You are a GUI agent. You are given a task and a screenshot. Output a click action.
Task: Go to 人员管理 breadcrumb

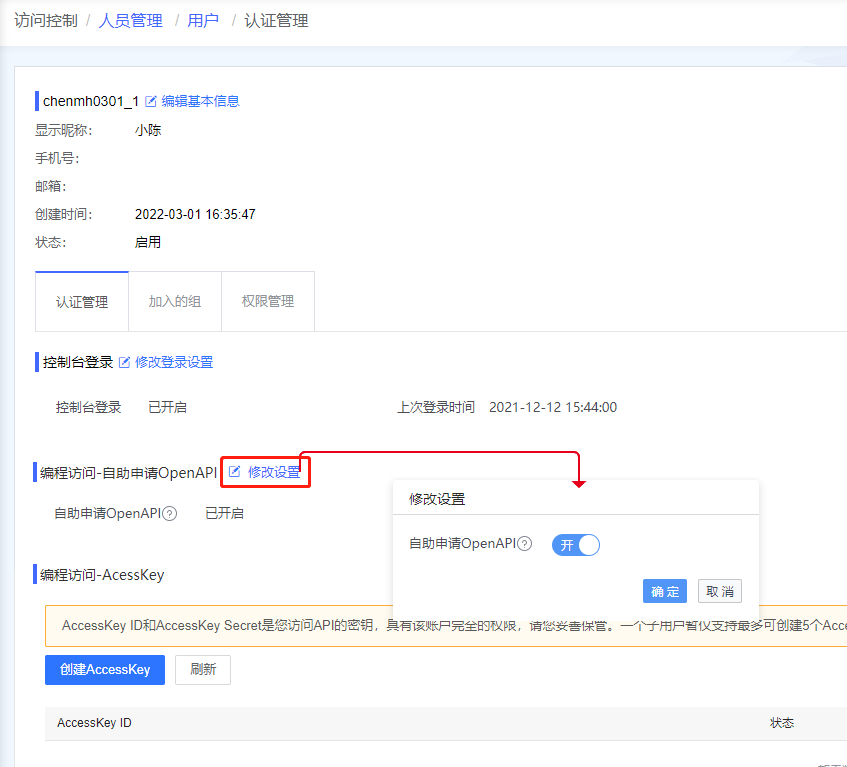coord(131,21)
